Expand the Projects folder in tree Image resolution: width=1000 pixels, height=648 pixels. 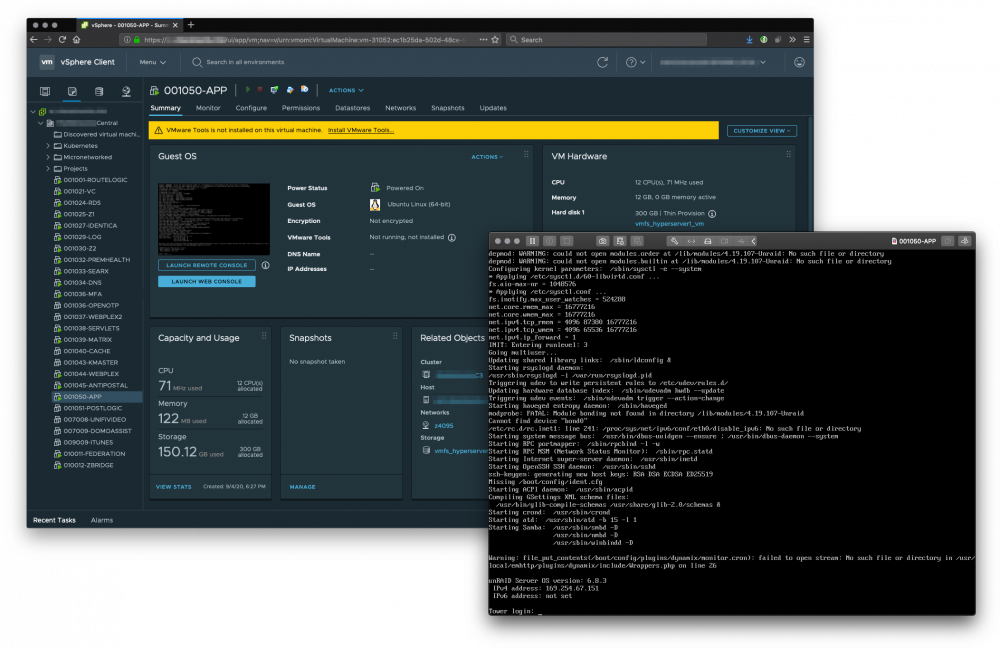pos(48,169)
